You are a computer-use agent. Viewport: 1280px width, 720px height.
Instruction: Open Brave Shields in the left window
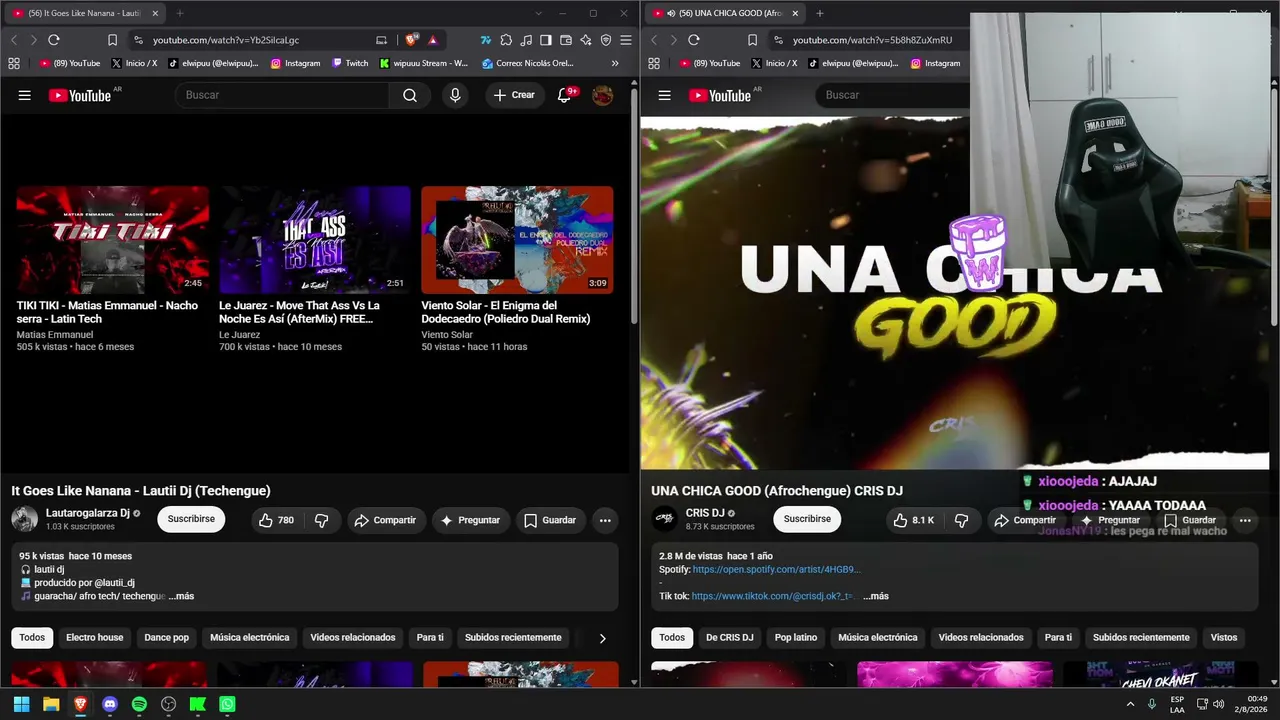point(411,40)
